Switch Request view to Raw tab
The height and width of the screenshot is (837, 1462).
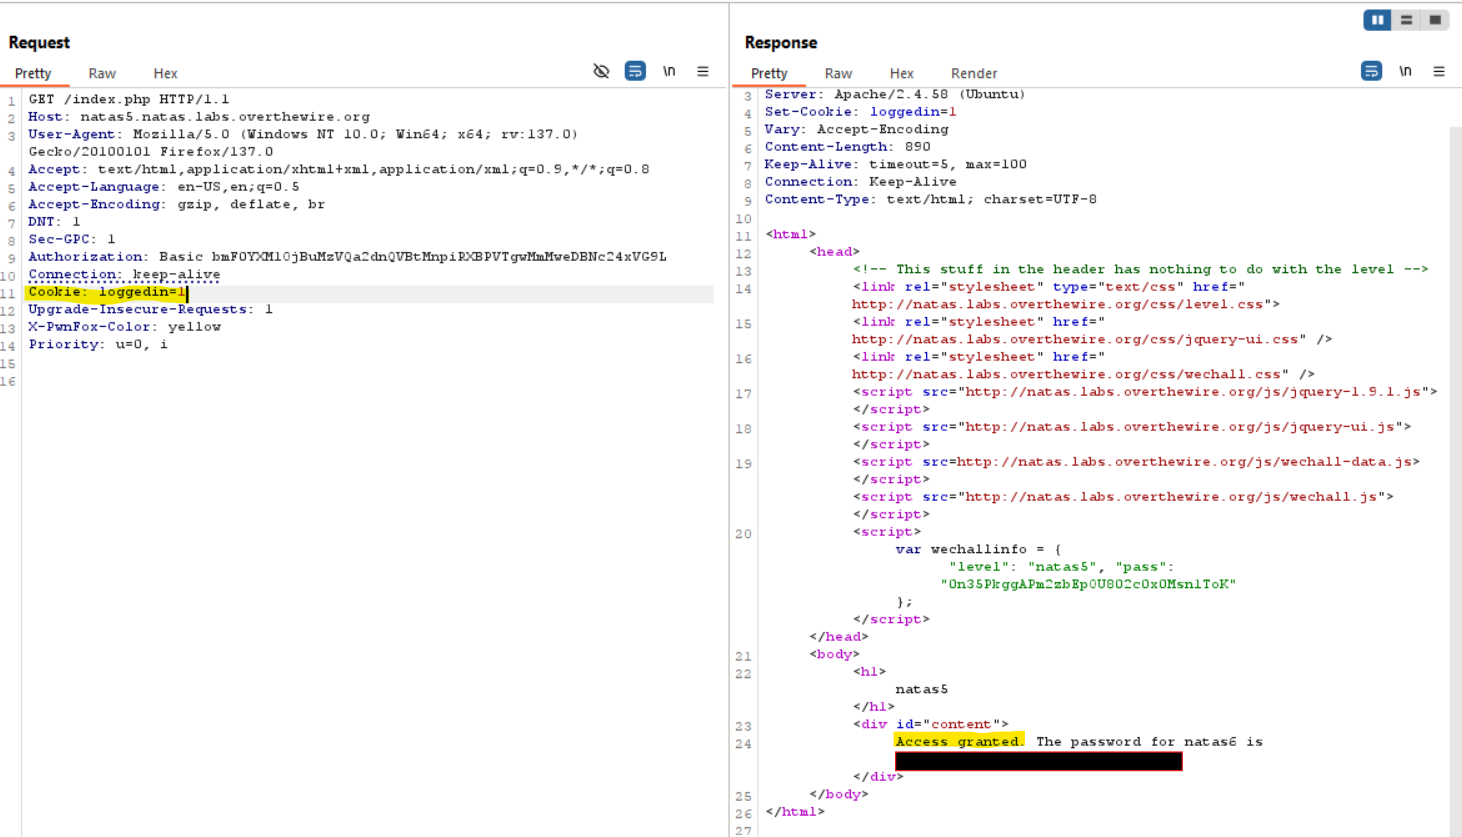[102, 73]
